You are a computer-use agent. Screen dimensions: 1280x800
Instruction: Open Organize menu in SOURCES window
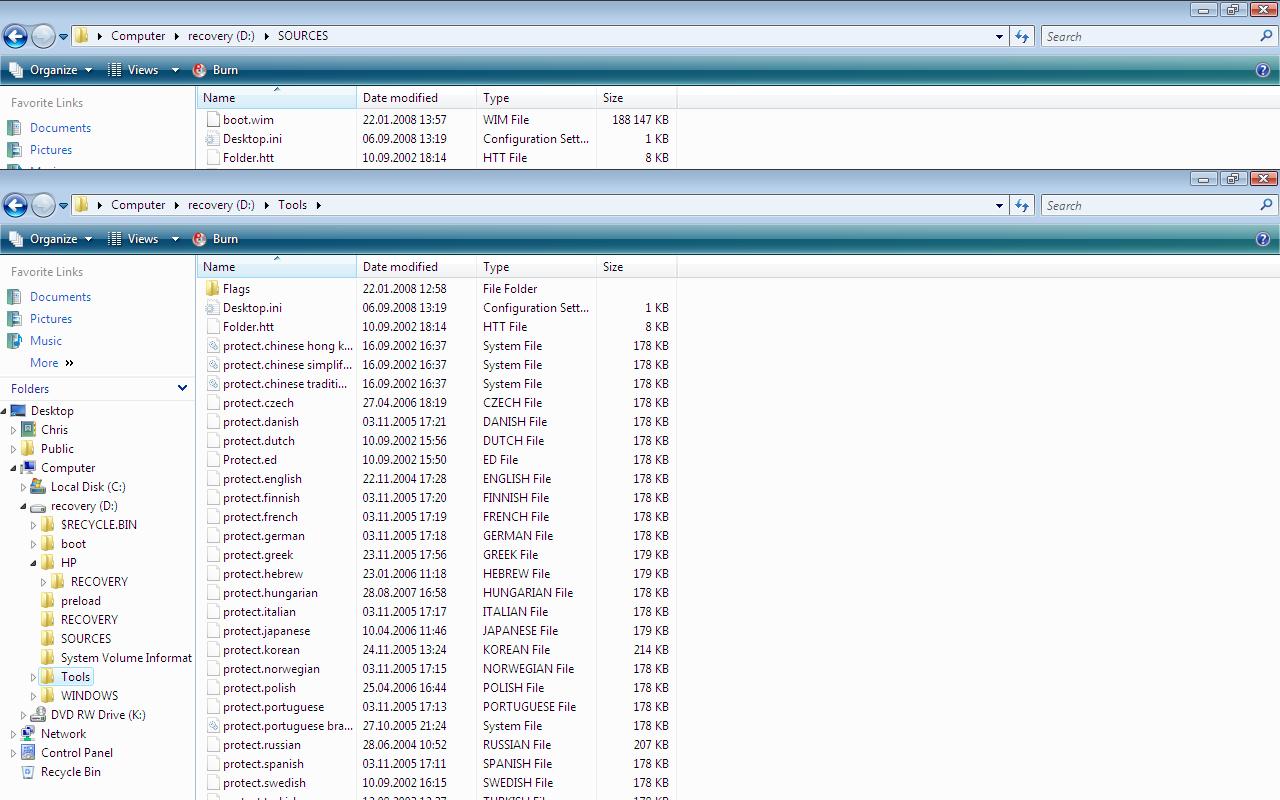click(51, 70)
